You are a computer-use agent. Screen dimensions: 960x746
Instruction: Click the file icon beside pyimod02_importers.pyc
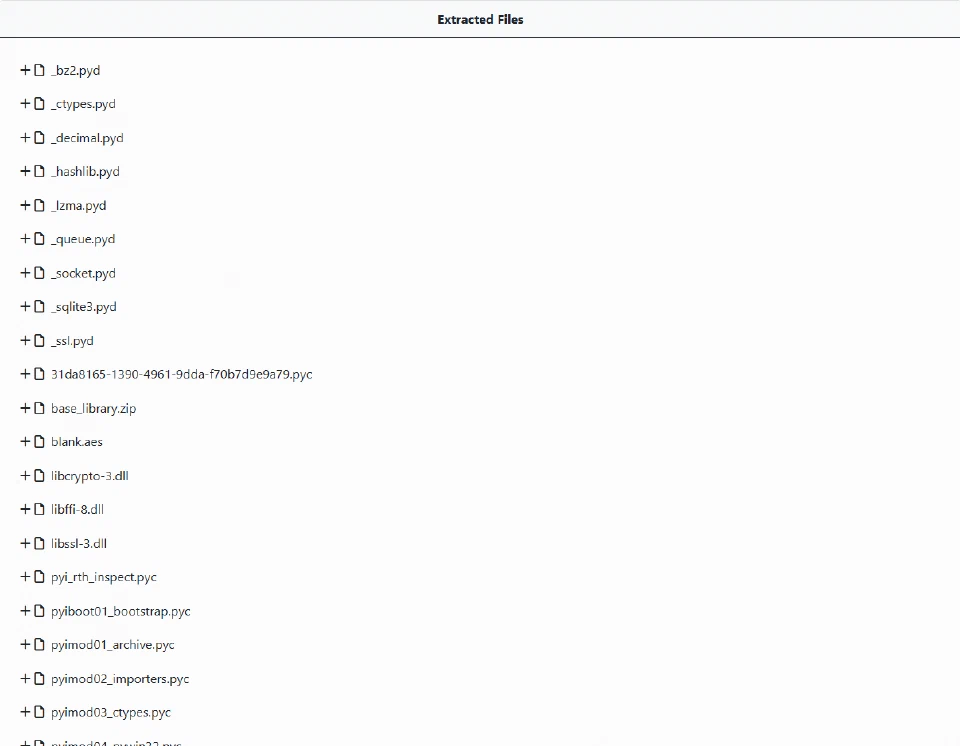(40, 679)
